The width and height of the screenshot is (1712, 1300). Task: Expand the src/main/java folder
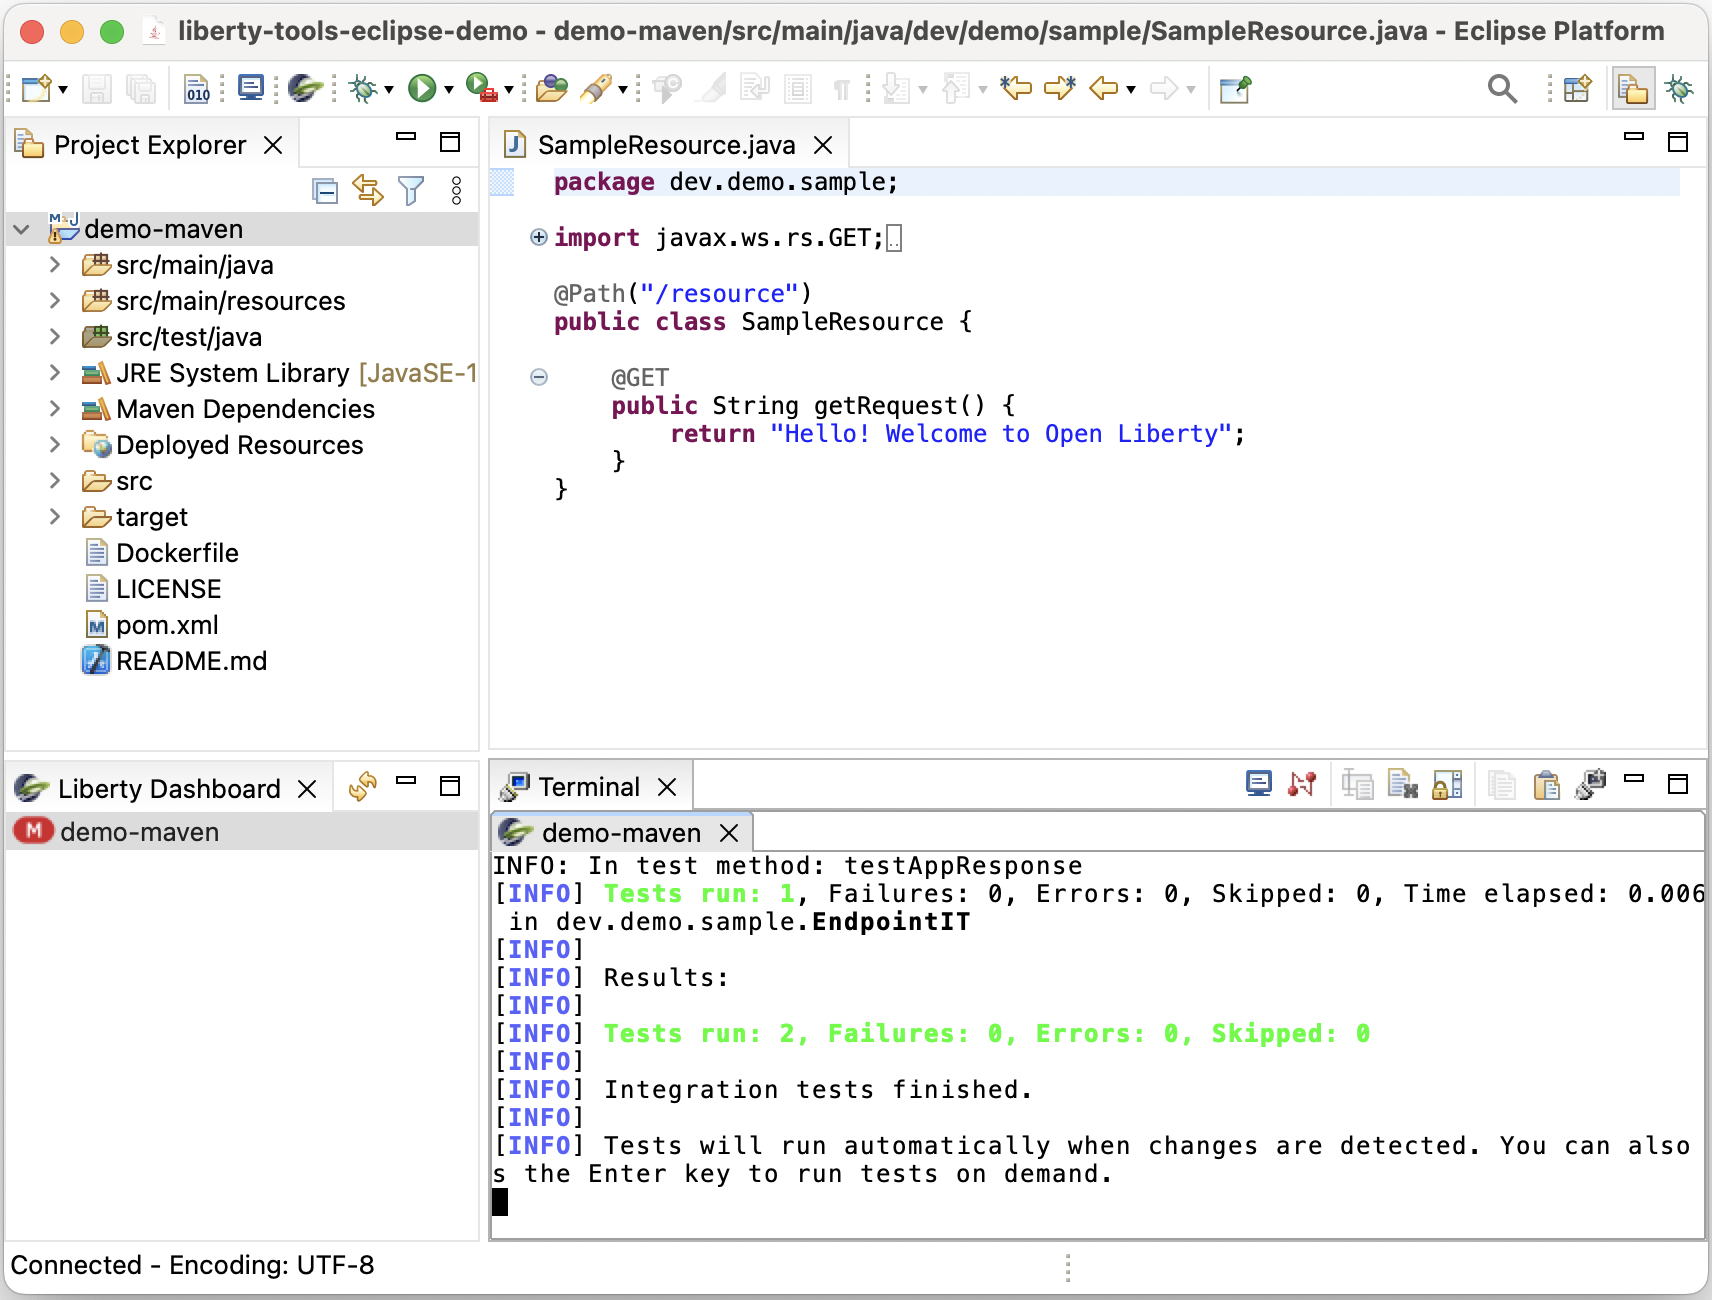pyautogui.click(x=55, y=265)
